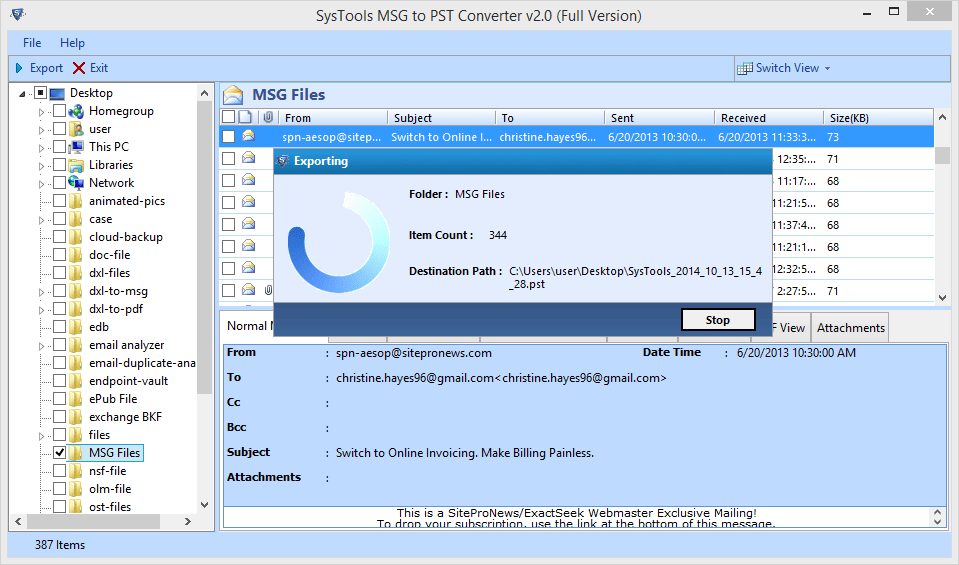Check the email analyzer folder checkbox
The height and width of the screenshot is (565, 959).
pos(59,345)
